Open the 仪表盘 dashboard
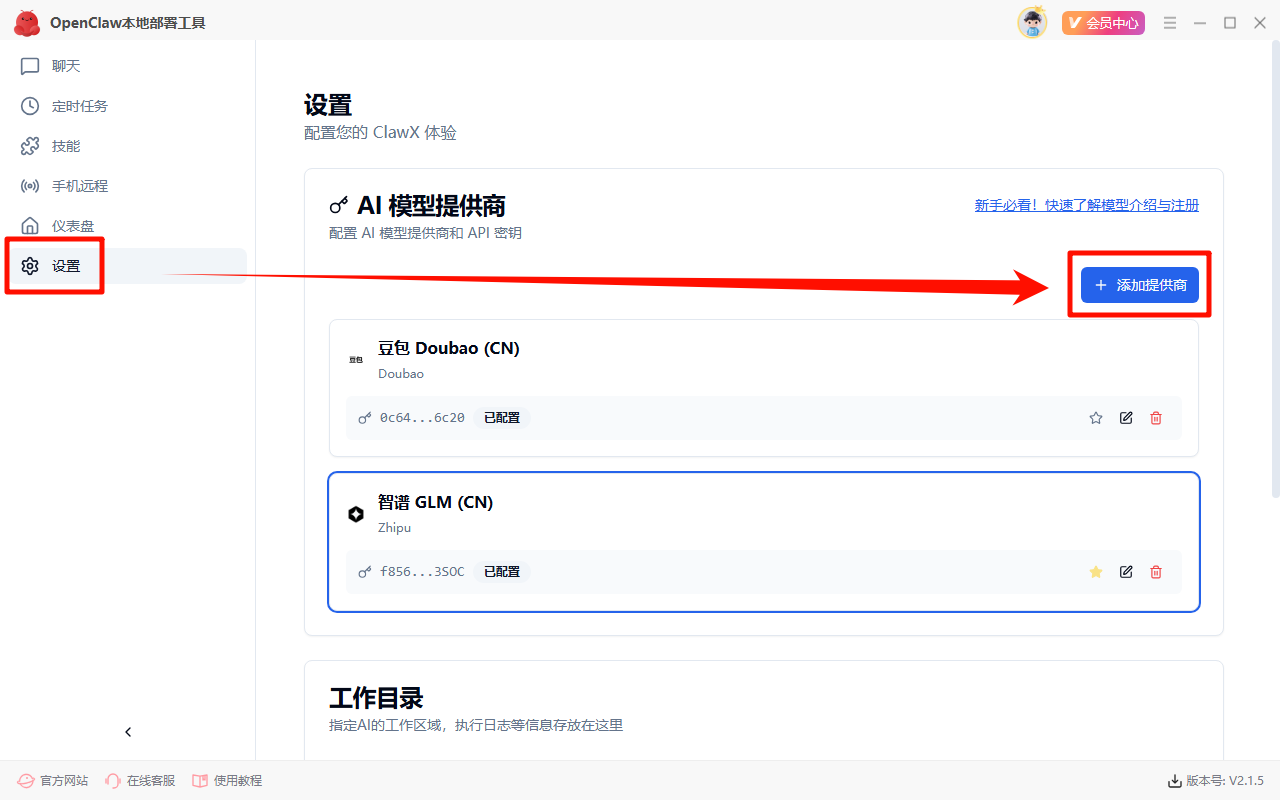This screenshot has width=1280, height=800. (x=72, y=226)
